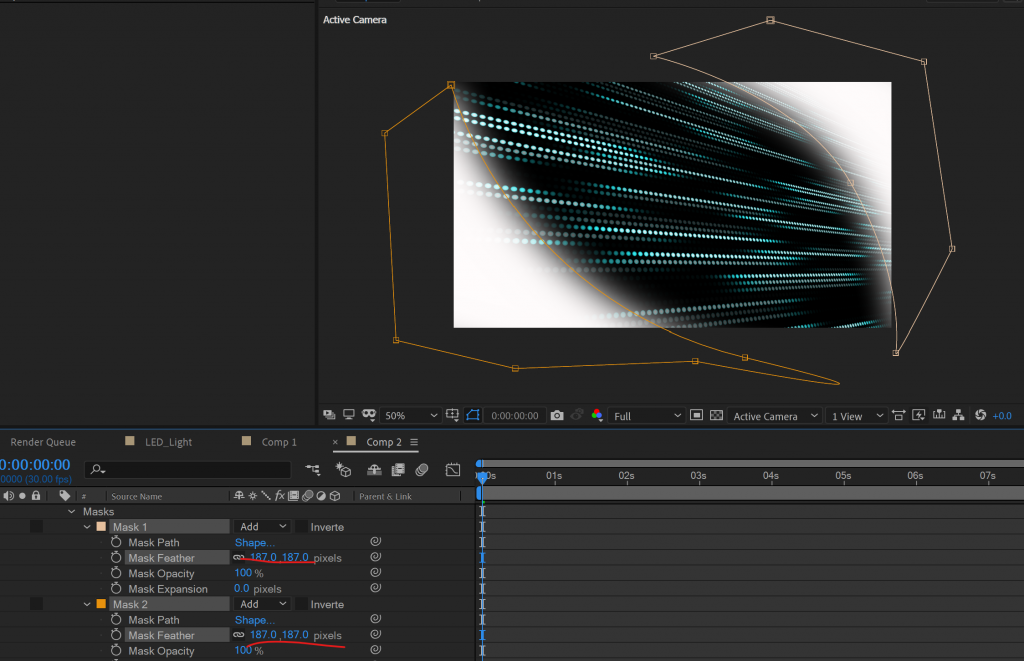Screen dimensions: 1024x661
Task: Open Mask 1 mode dropdown set to Add
Action: tap(262, 527)
